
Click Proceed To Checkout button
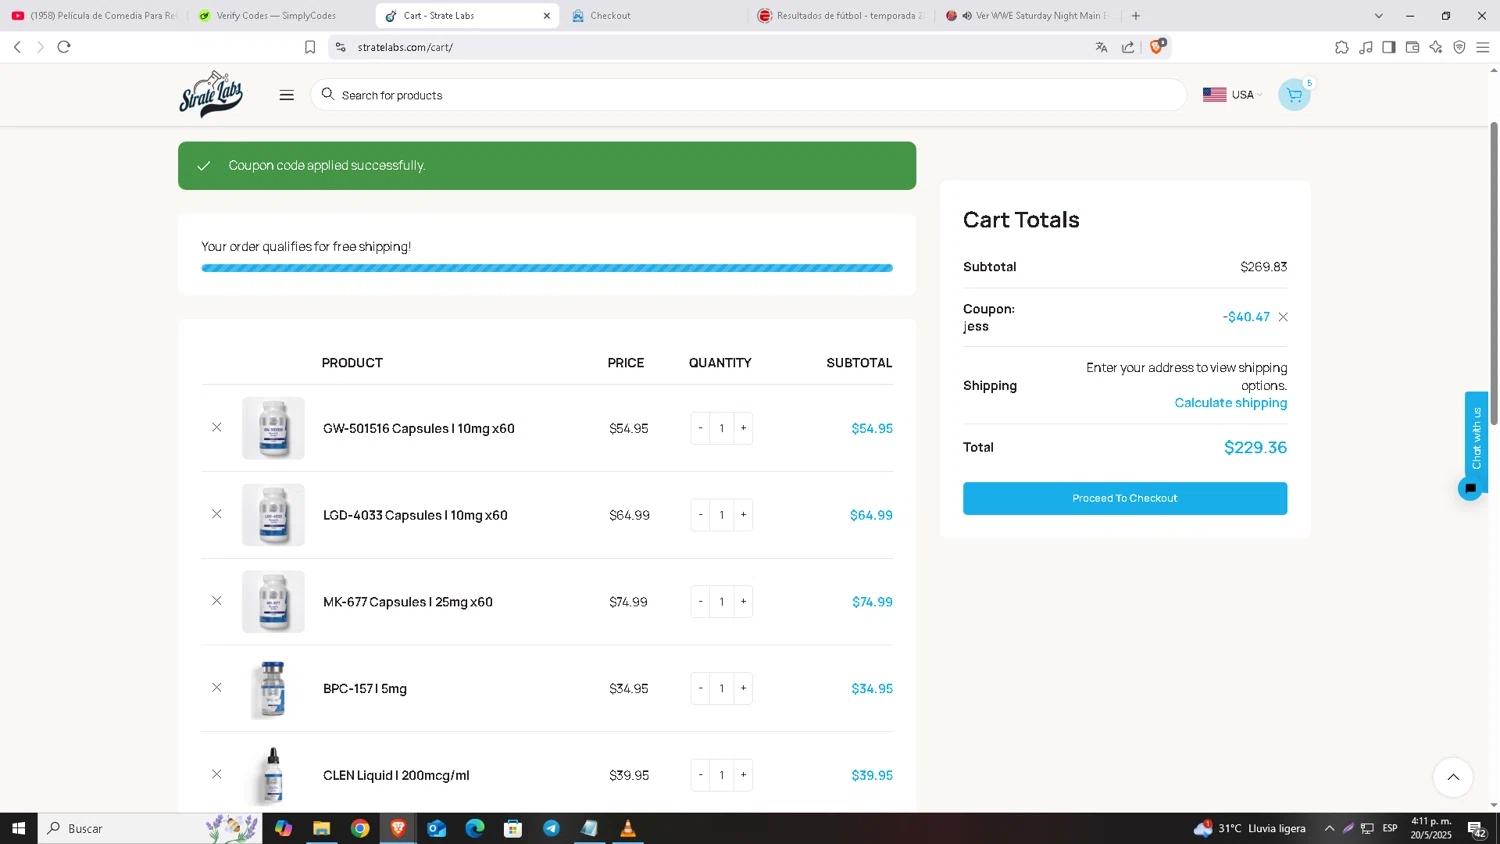click(1125, 498)
